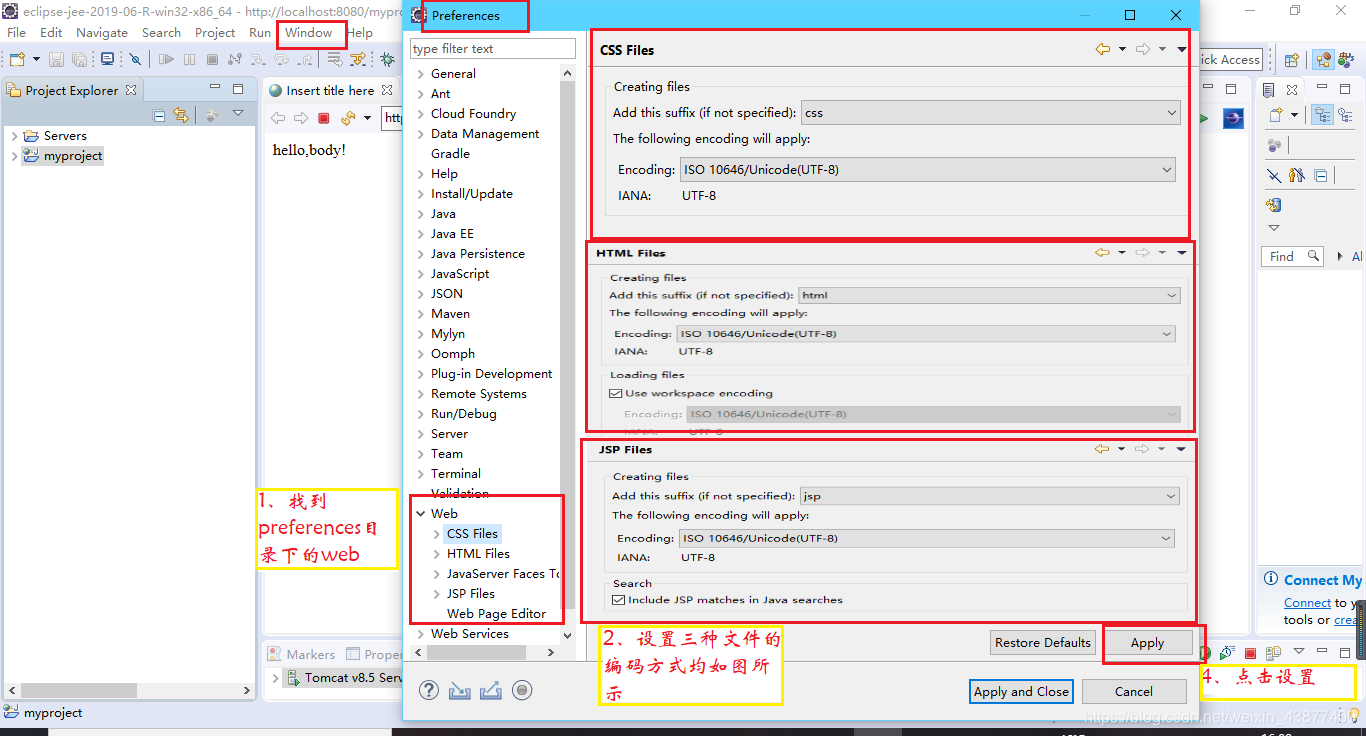Open the terminal monitor icon in toolbar

[107, 60]
